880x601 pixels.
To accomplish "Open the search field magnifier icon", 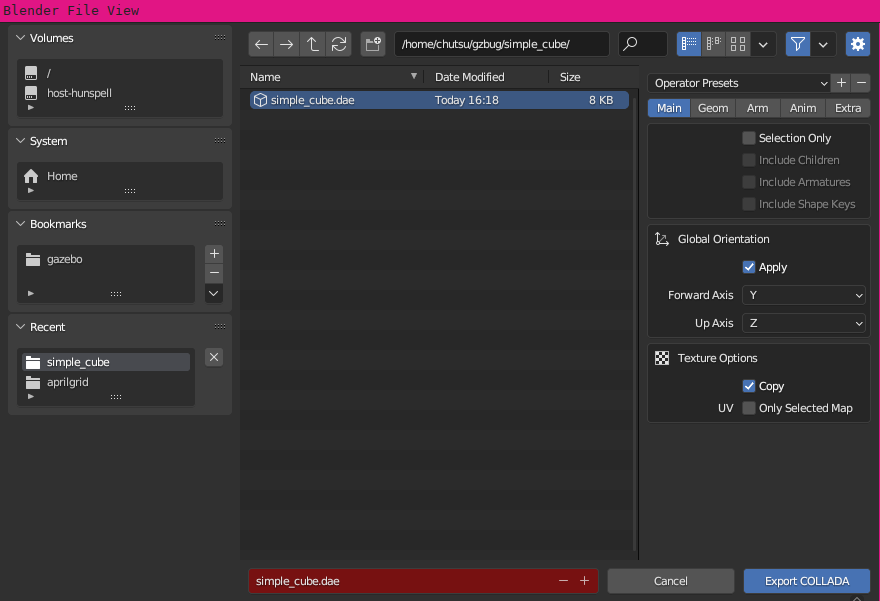I will coord(629,44).
